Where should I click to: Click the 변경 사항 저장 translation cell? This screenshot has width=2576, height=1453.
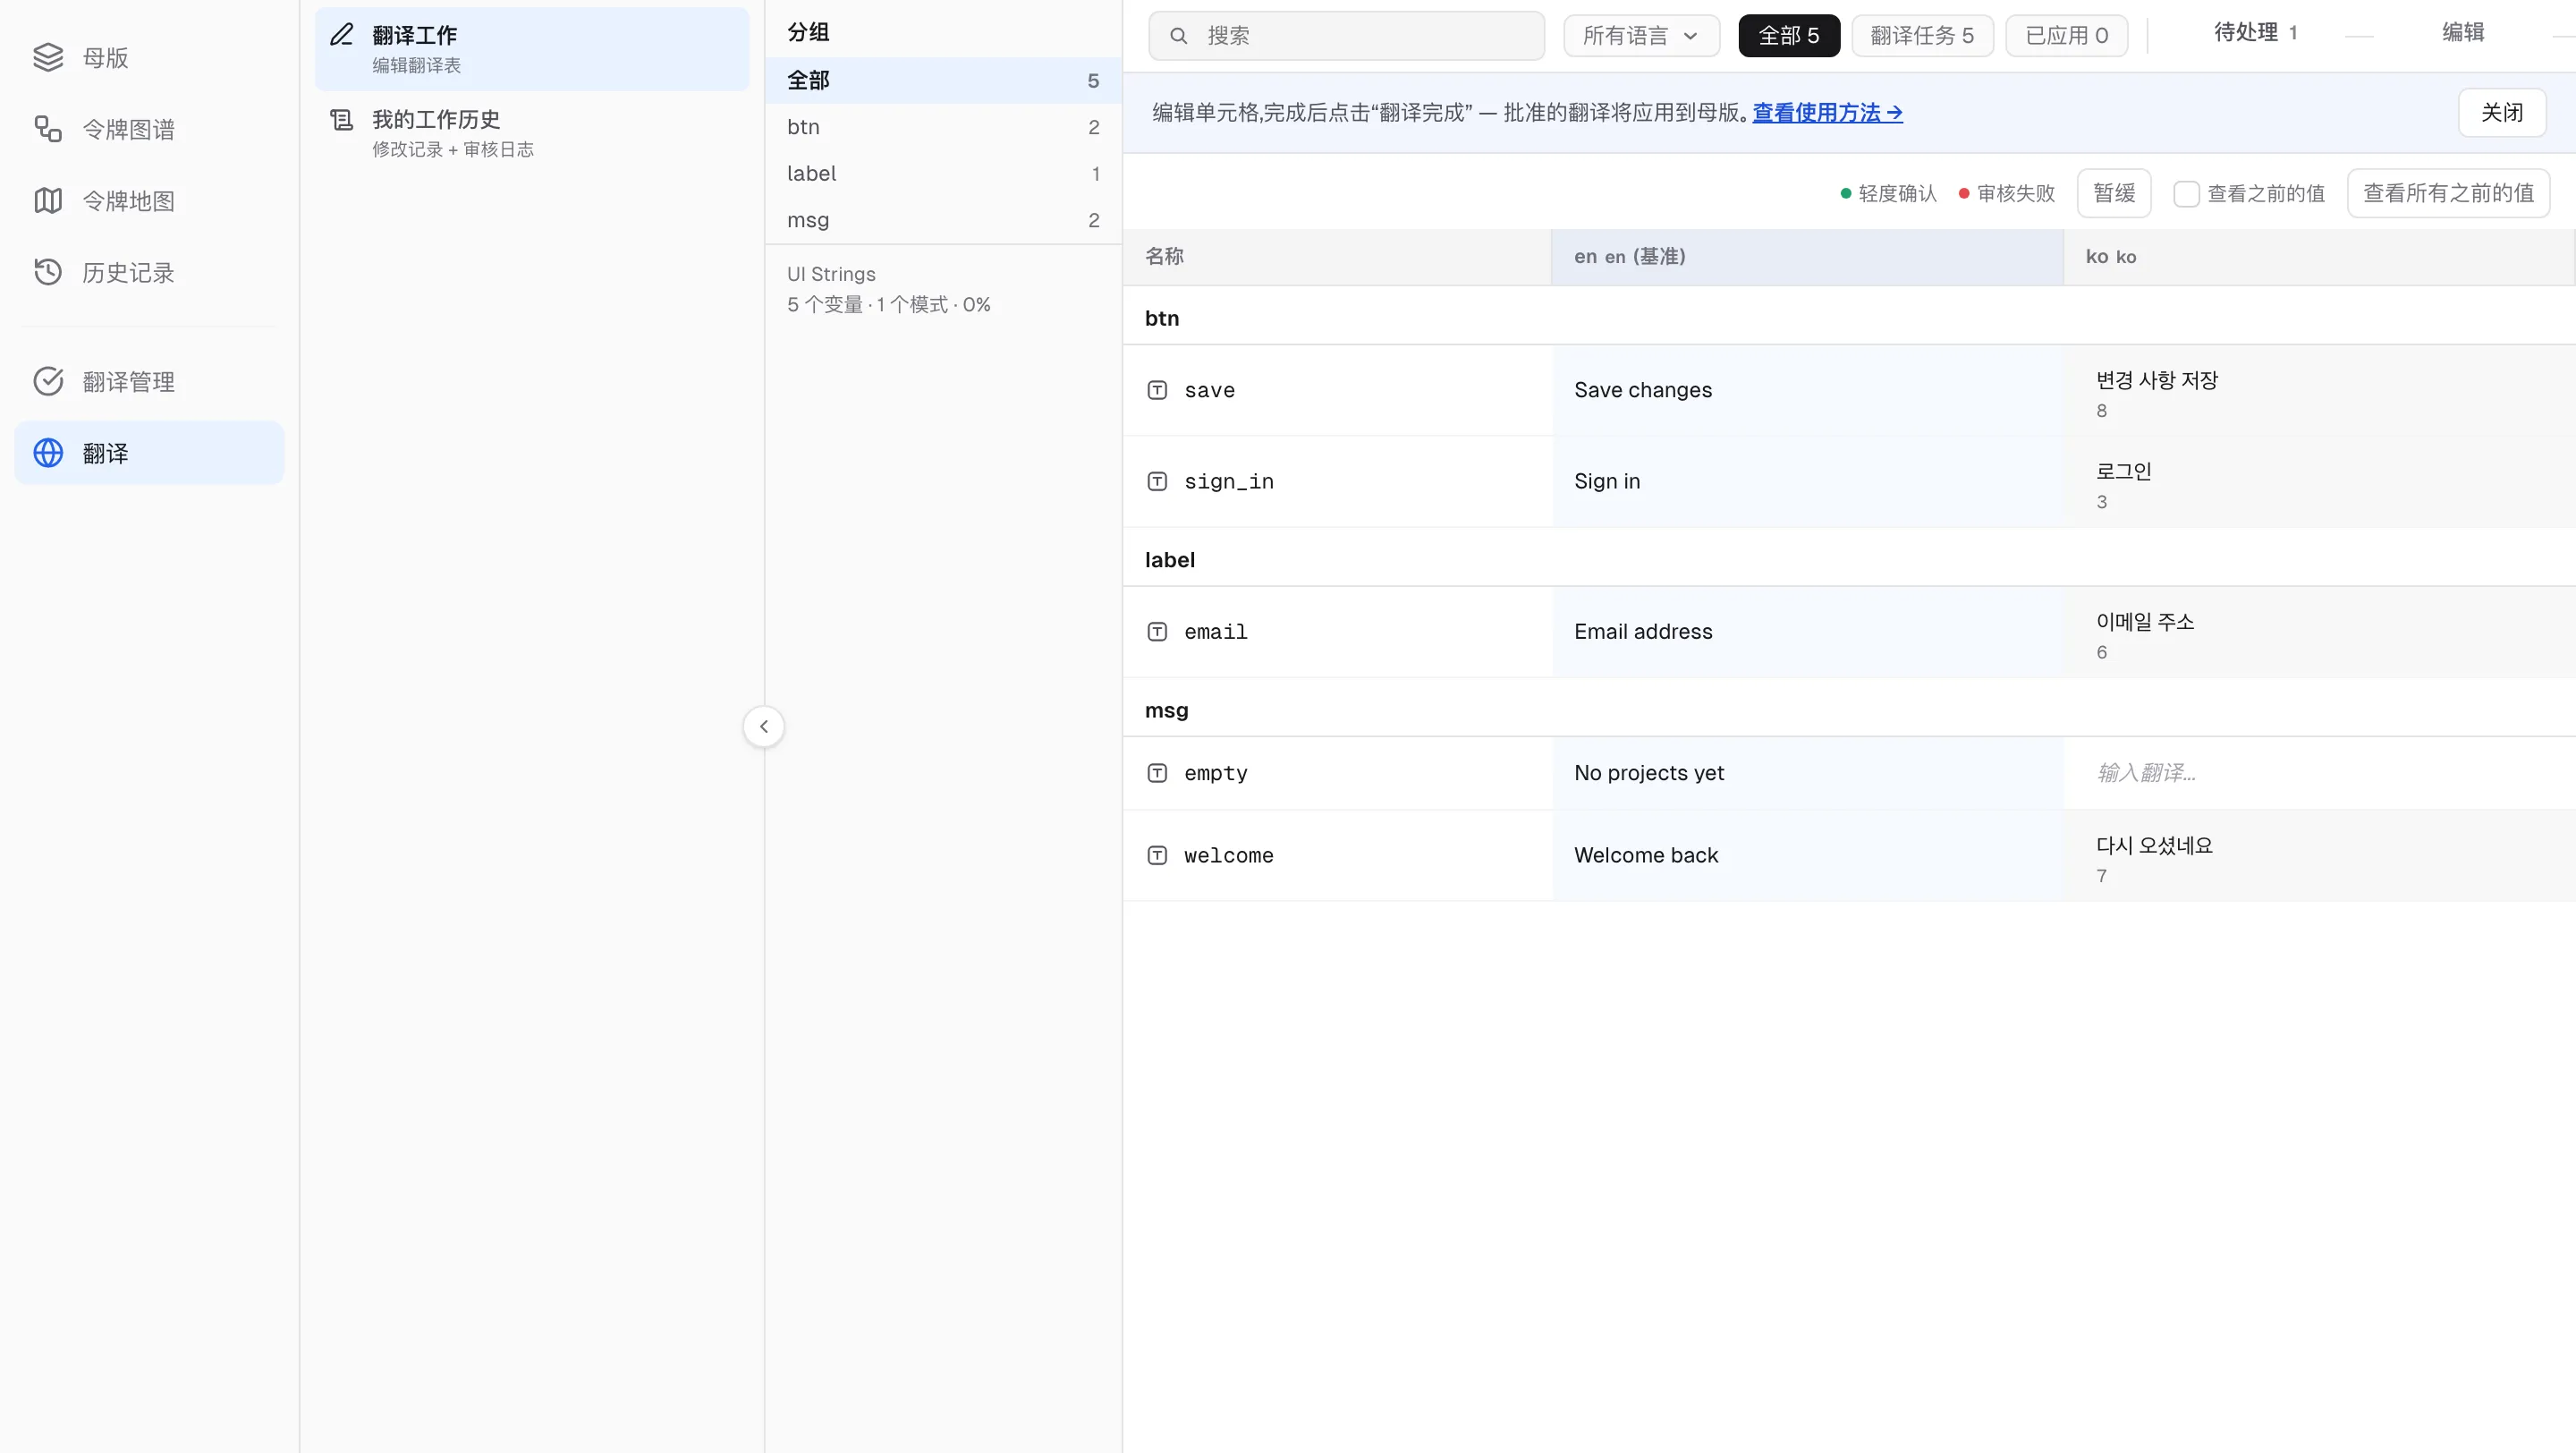(x=2319, y=391)
